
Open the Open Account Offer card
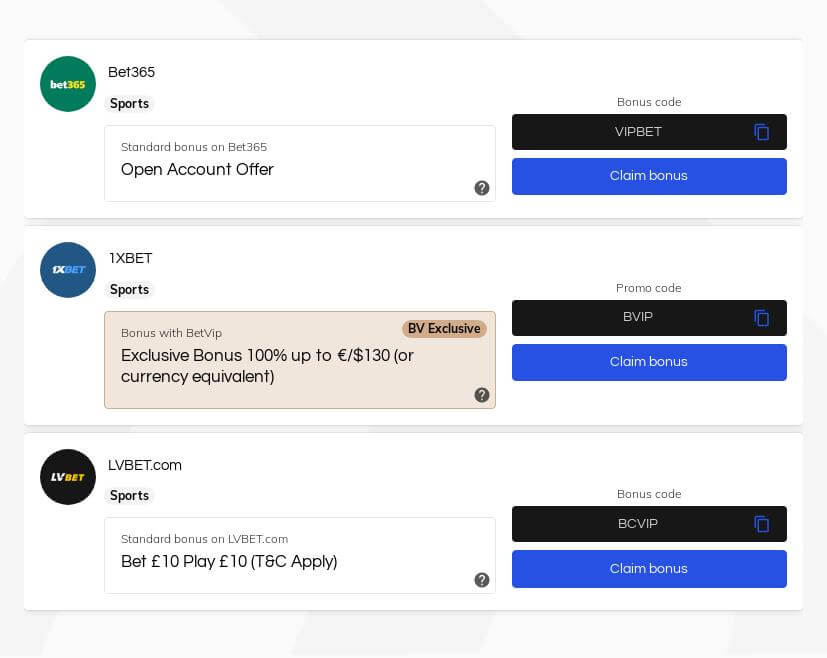point(300,163)
